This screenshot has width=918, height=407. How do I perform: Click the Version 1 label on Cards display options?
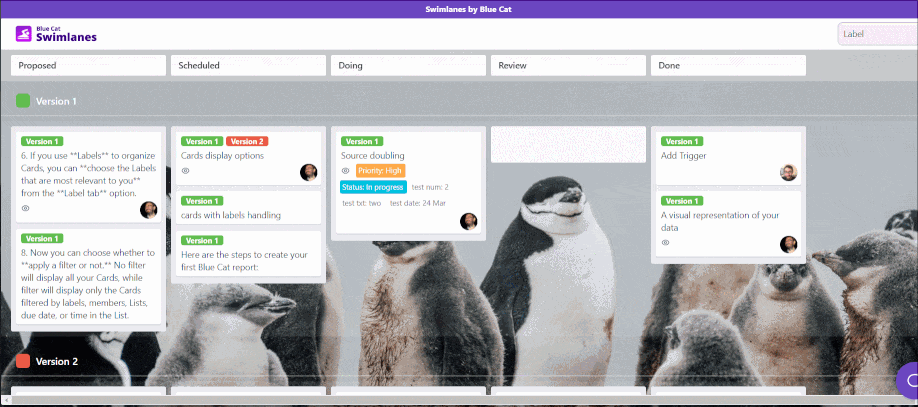coord(202,141)
